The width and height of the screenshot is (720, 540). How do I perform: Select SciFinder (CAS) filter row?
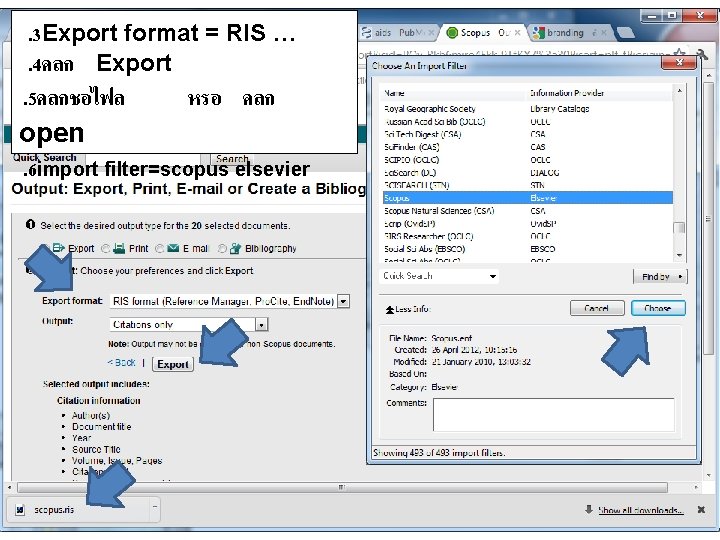pyautogui.click(x=528, y=147)
